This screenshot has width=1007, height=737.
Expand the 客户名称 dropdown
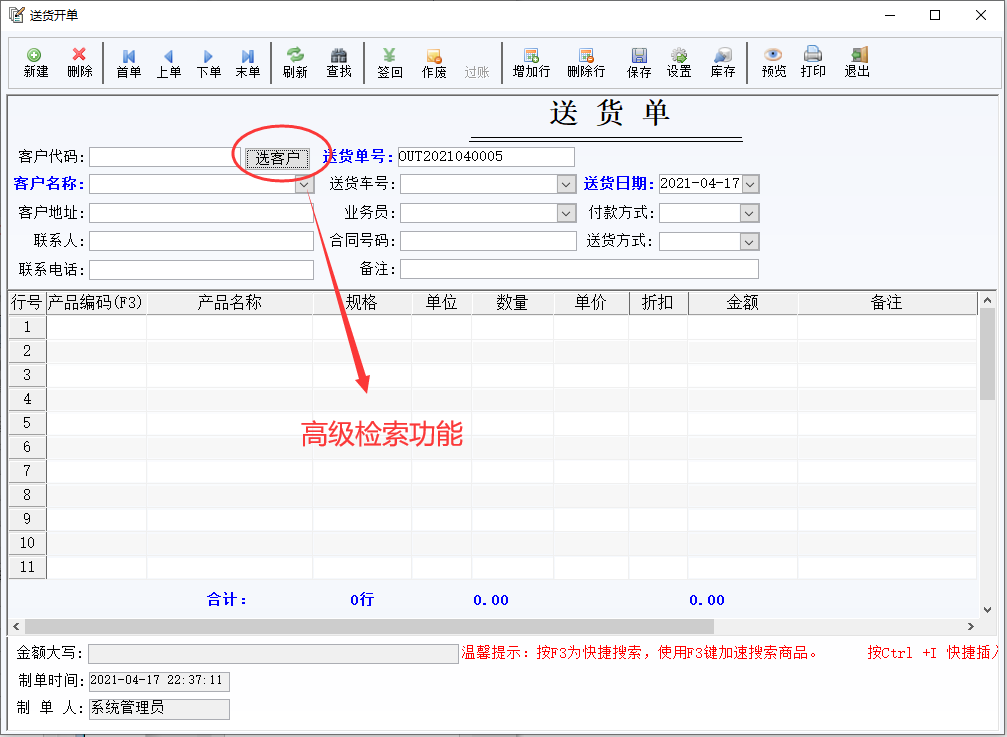[x=304, y=184]
